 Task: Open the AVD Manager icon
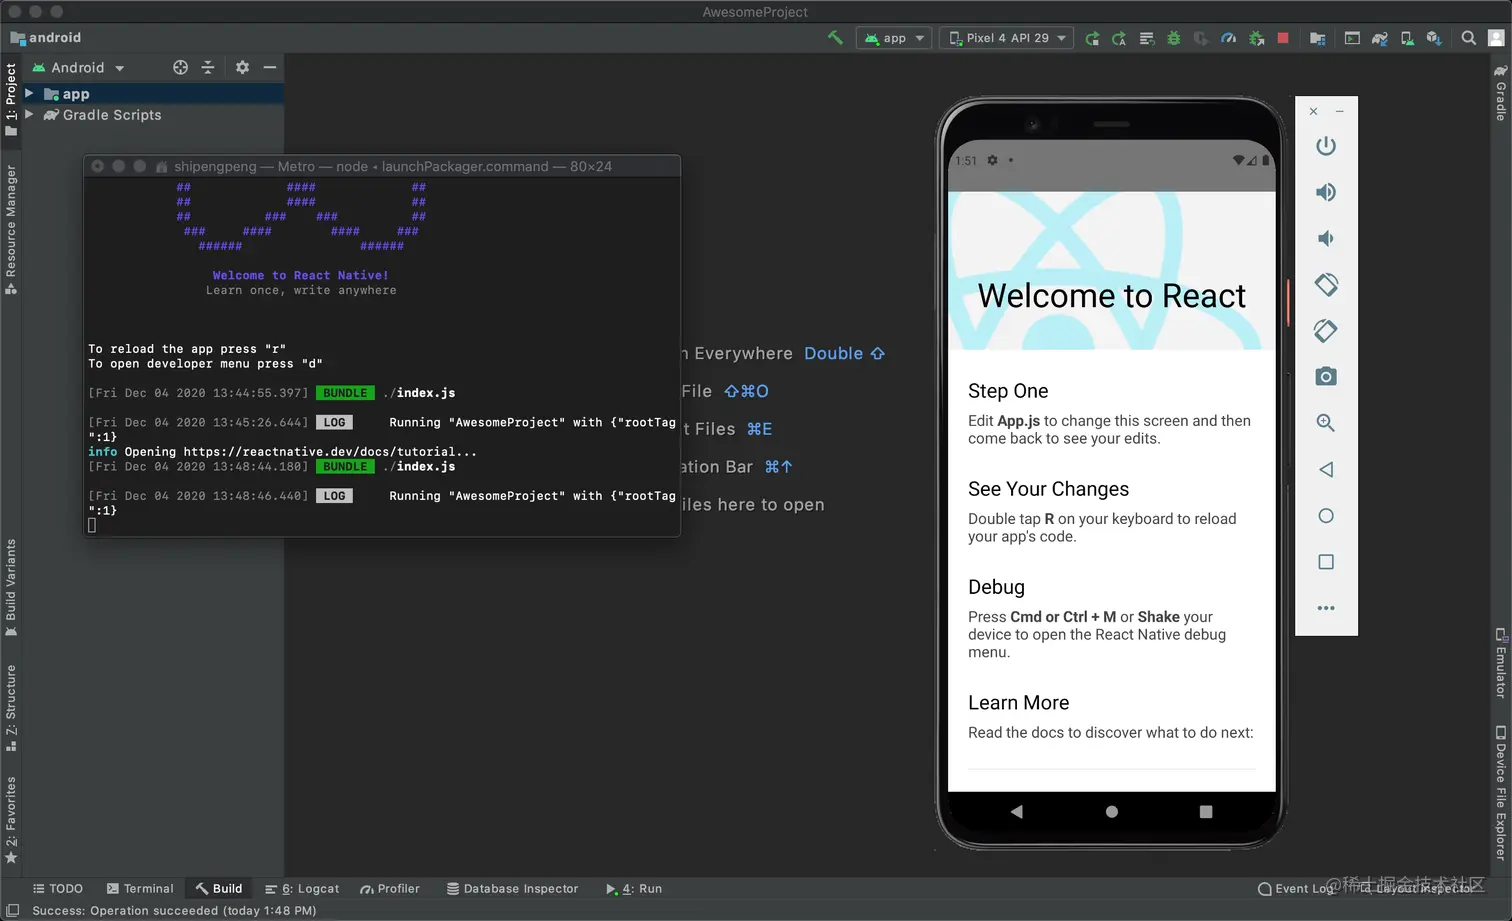click(x=1407, y=38)
